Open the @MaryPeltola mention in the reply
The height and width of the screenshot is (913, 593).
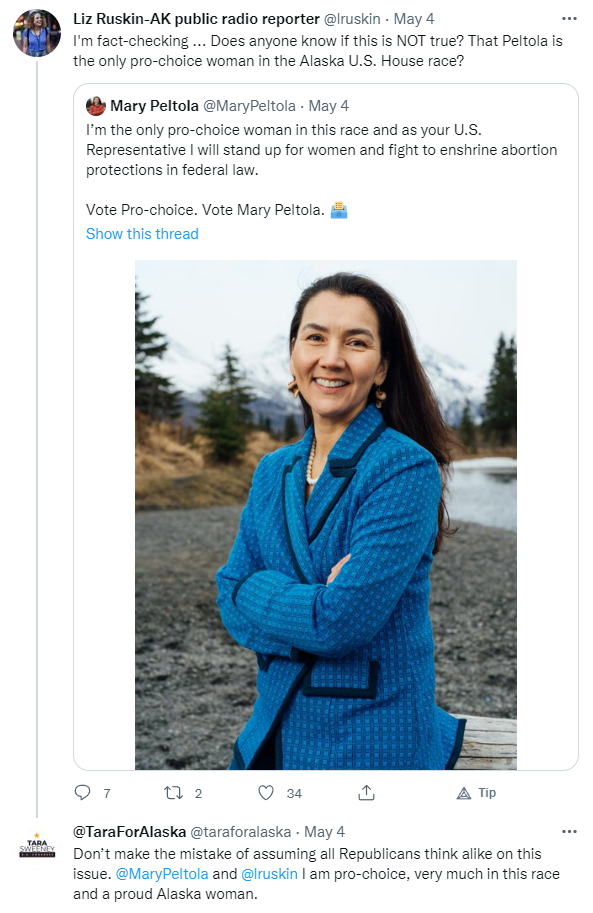pyautogui.click(x=162, y=874)
